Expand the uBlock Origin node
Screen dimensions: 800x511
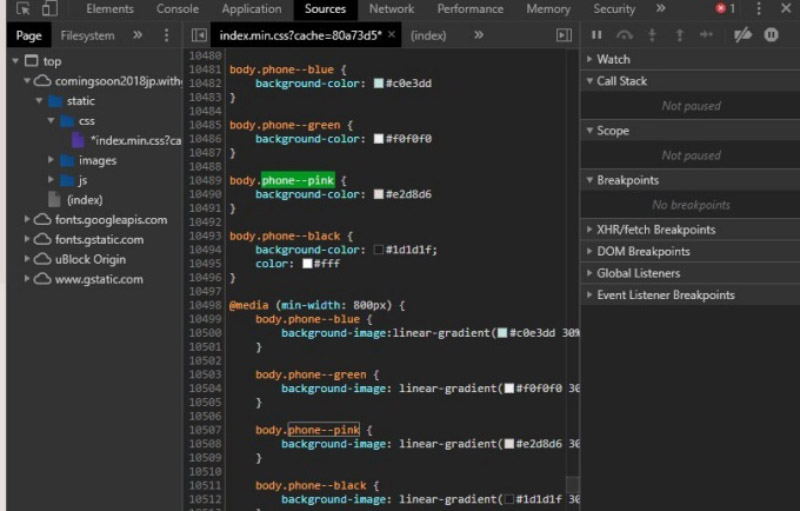[x=27, y=259]
